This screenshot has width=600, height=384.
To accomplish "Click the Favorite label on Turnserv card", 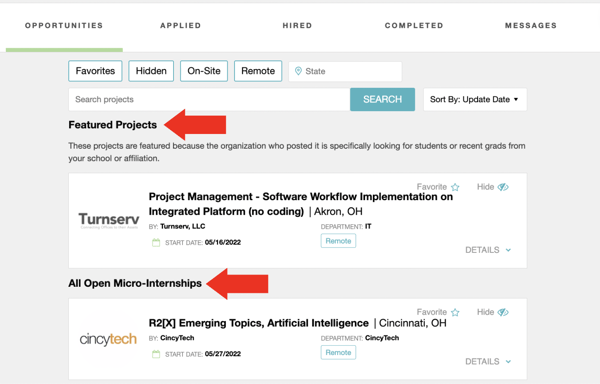I will 432,187.
